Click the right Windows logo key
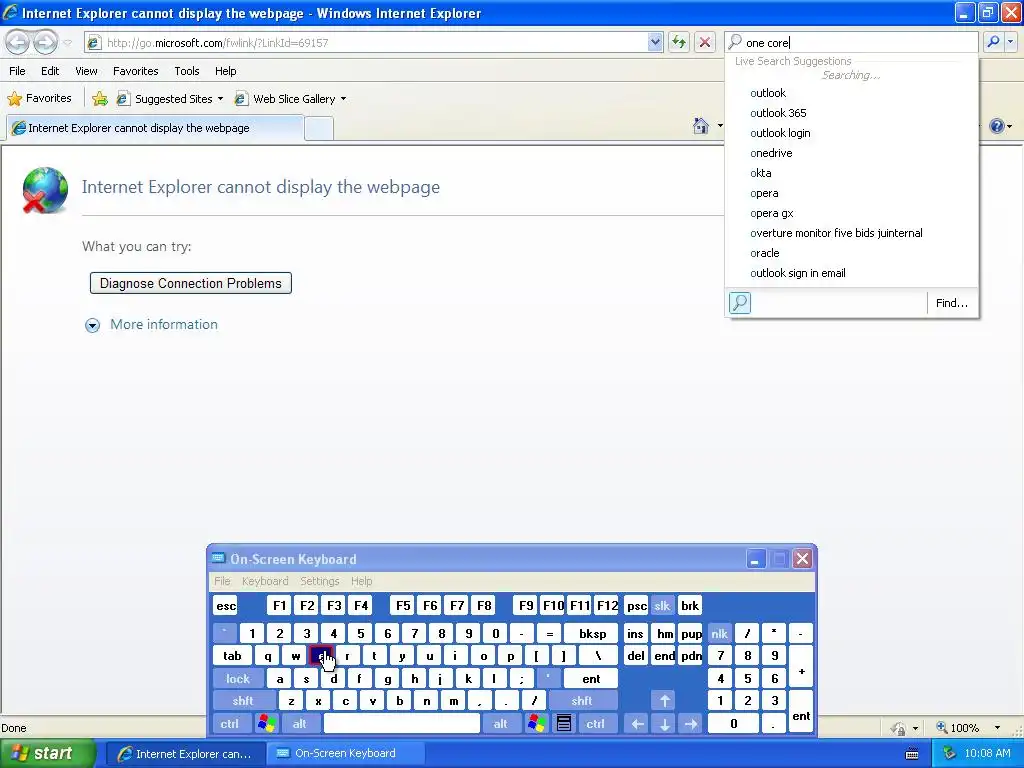Viewport: 1024px width, 768px height. click(x=537, y=724)
